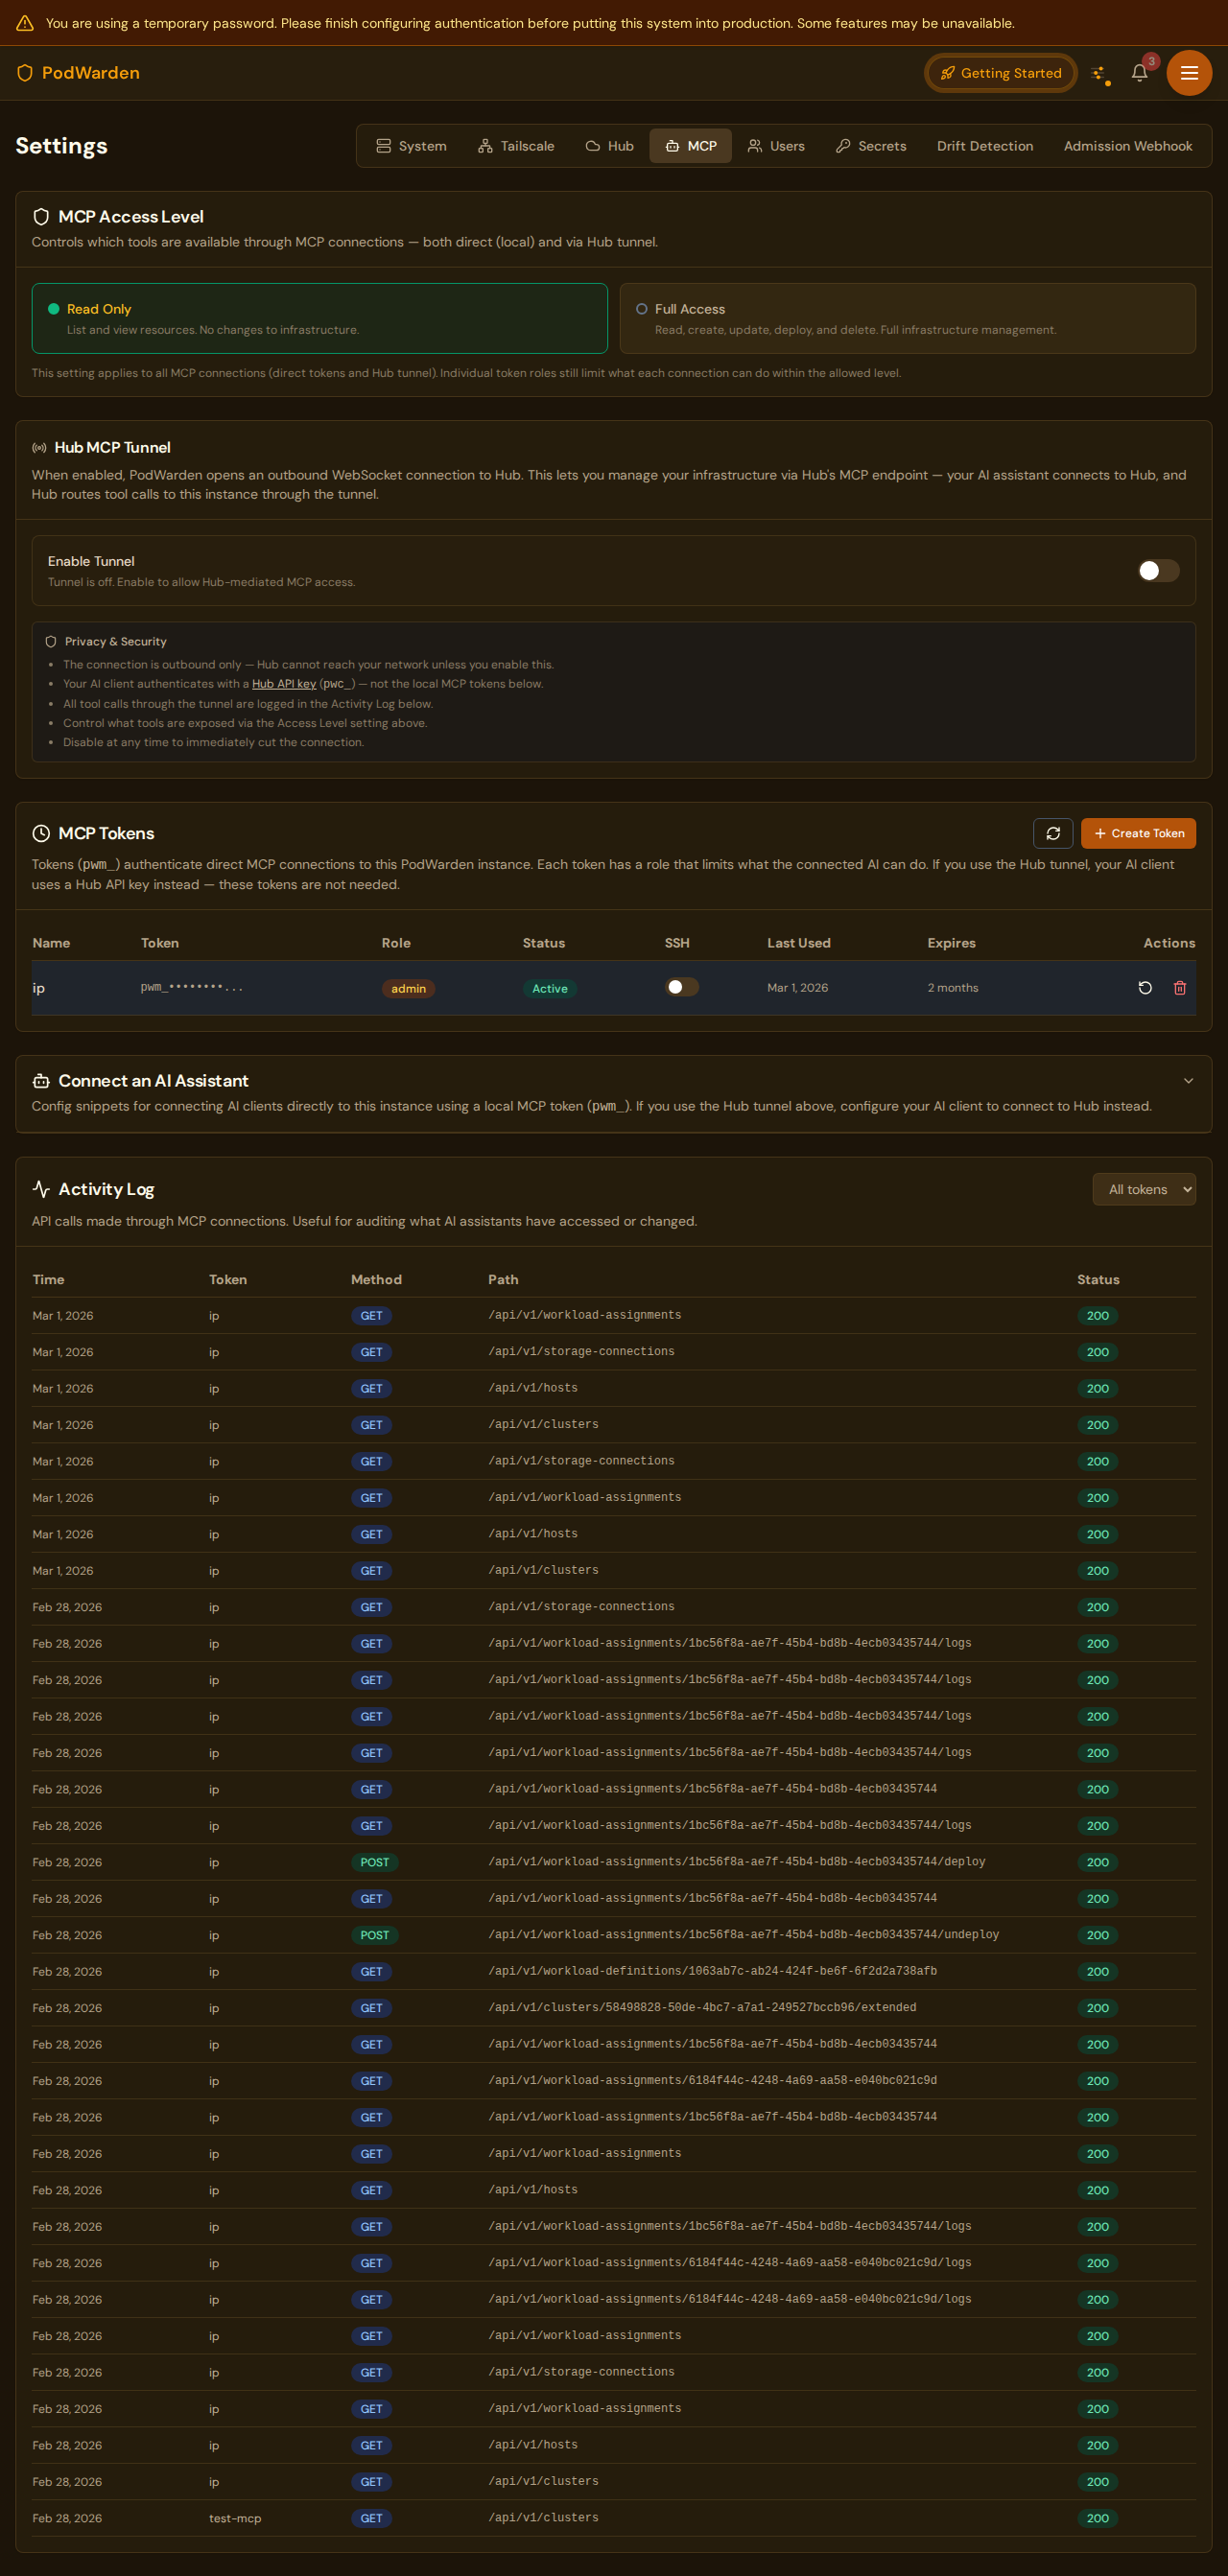This screenshot has height=2576, width=1228.
Task: Click the Last Used column header
Action: [798, 943]
